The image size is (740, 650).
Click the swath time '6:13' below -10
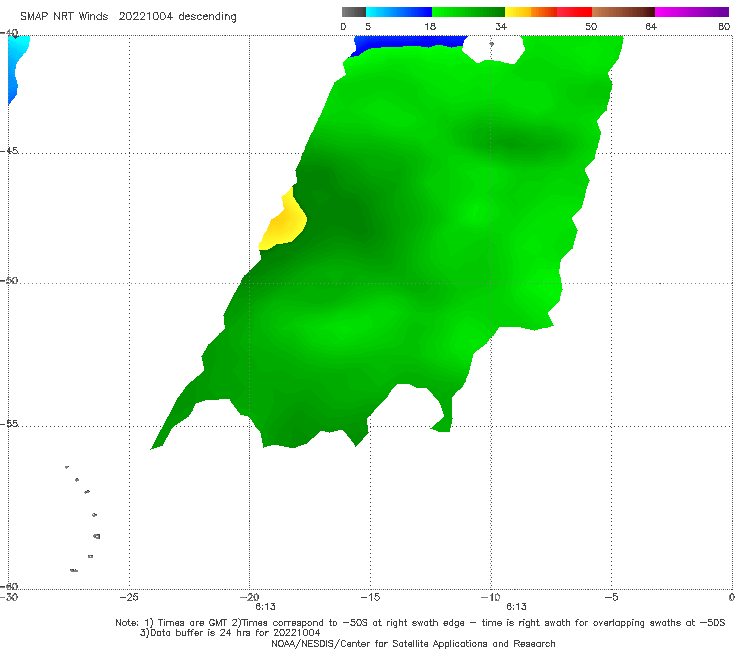click(x=516, y=607)
